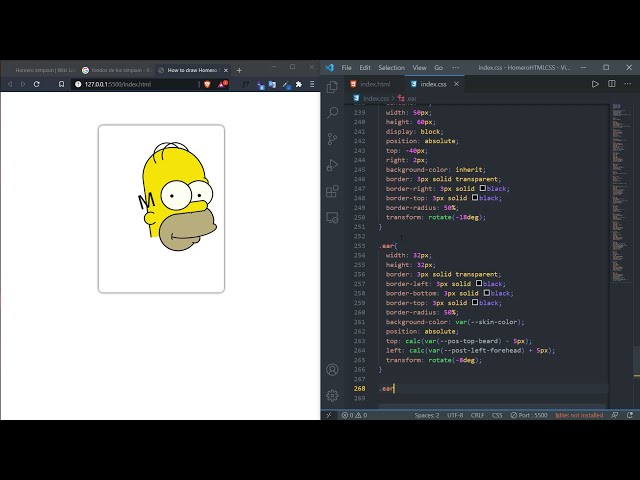Switch to the fondos de los simpson tab
This screenshot has height=480, width=640.
[x=116, y=70]
